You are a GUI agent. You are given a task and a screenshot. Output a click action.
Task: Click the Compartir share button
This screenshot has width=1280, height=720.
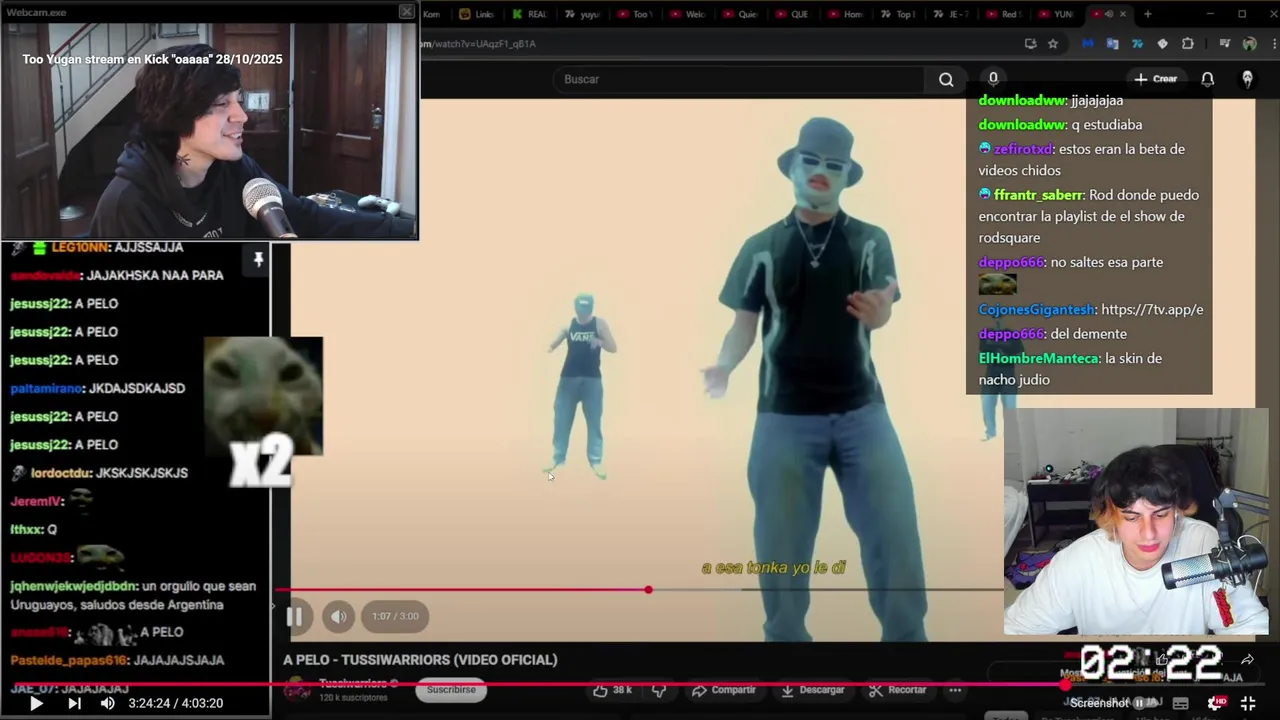coord(724,690)
